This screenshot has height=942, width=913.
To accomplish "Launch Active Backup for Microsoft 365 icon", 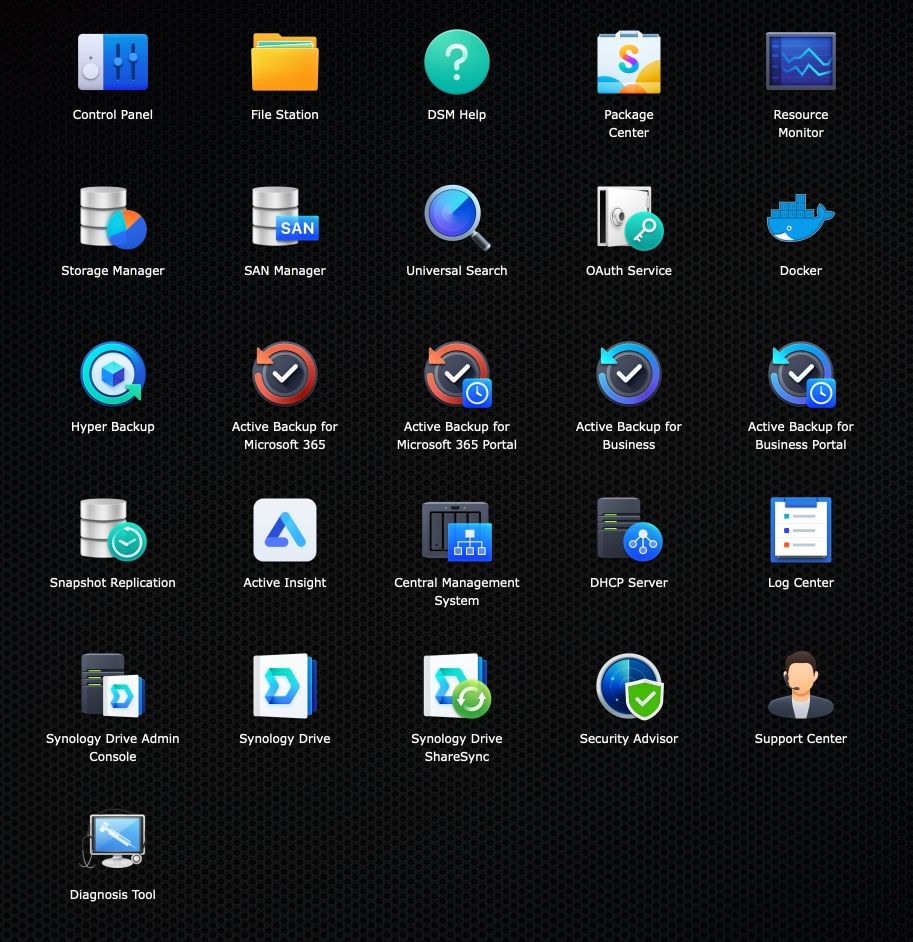I will 285,374.
